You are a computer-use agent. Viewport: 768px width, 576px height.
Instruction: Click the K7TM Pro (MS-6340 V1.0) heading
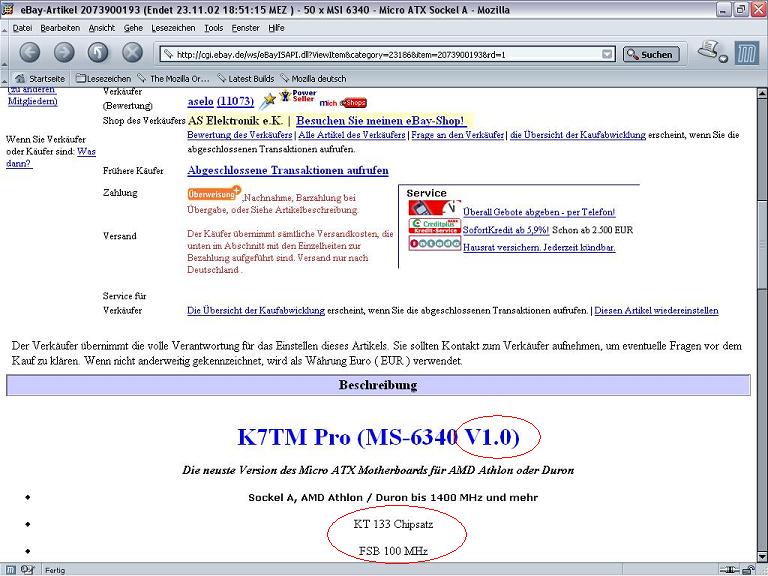coord(378,437)
